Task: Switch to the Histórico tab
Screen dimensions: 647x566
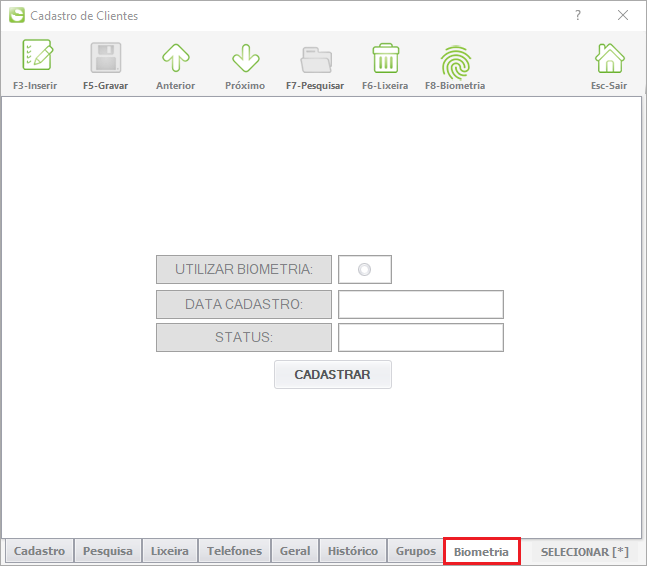Action: 353,551
